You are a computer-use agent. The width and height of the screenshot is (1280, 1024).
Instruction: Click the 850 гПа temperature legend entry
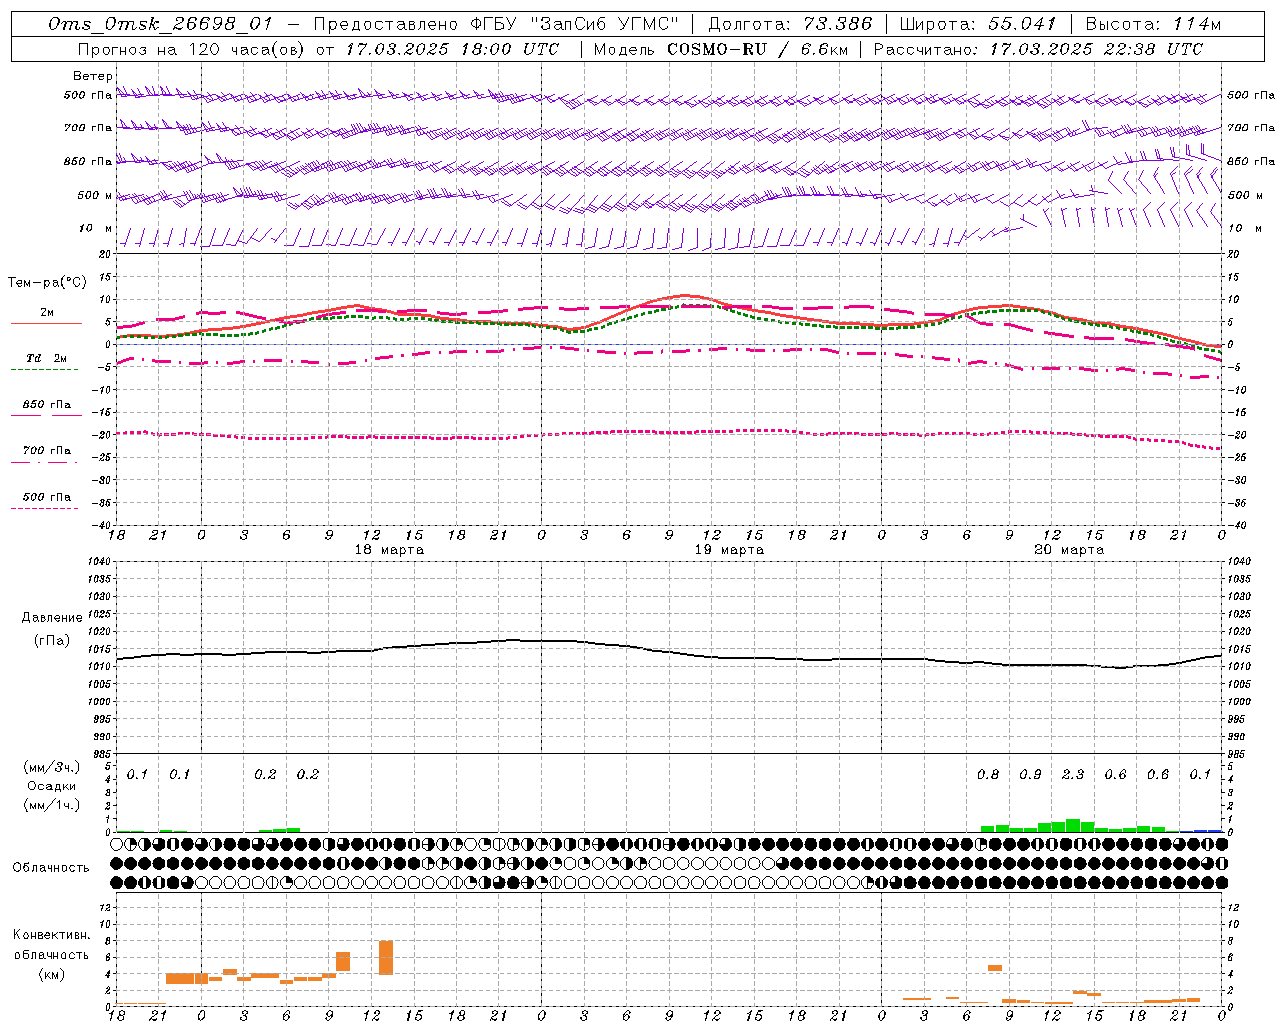(x=46, y=405)
